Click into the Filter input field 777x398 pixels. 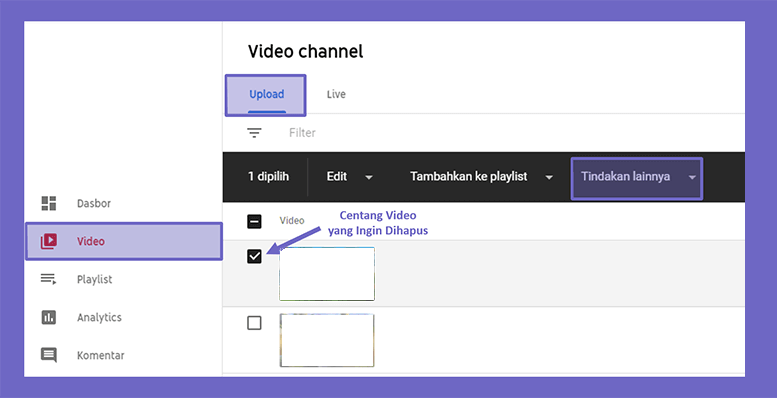pyautogui.click(x=515, y=133)
